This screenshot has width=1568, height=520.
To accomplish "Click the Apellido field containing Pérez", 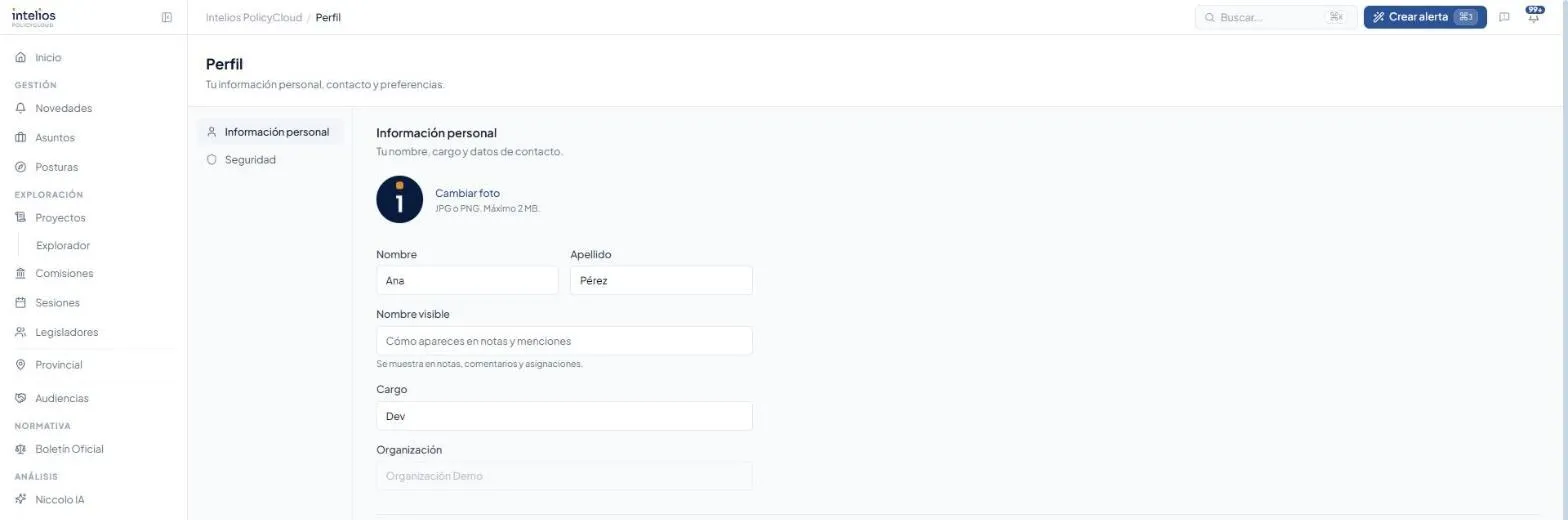I will [x=661, y=280].
